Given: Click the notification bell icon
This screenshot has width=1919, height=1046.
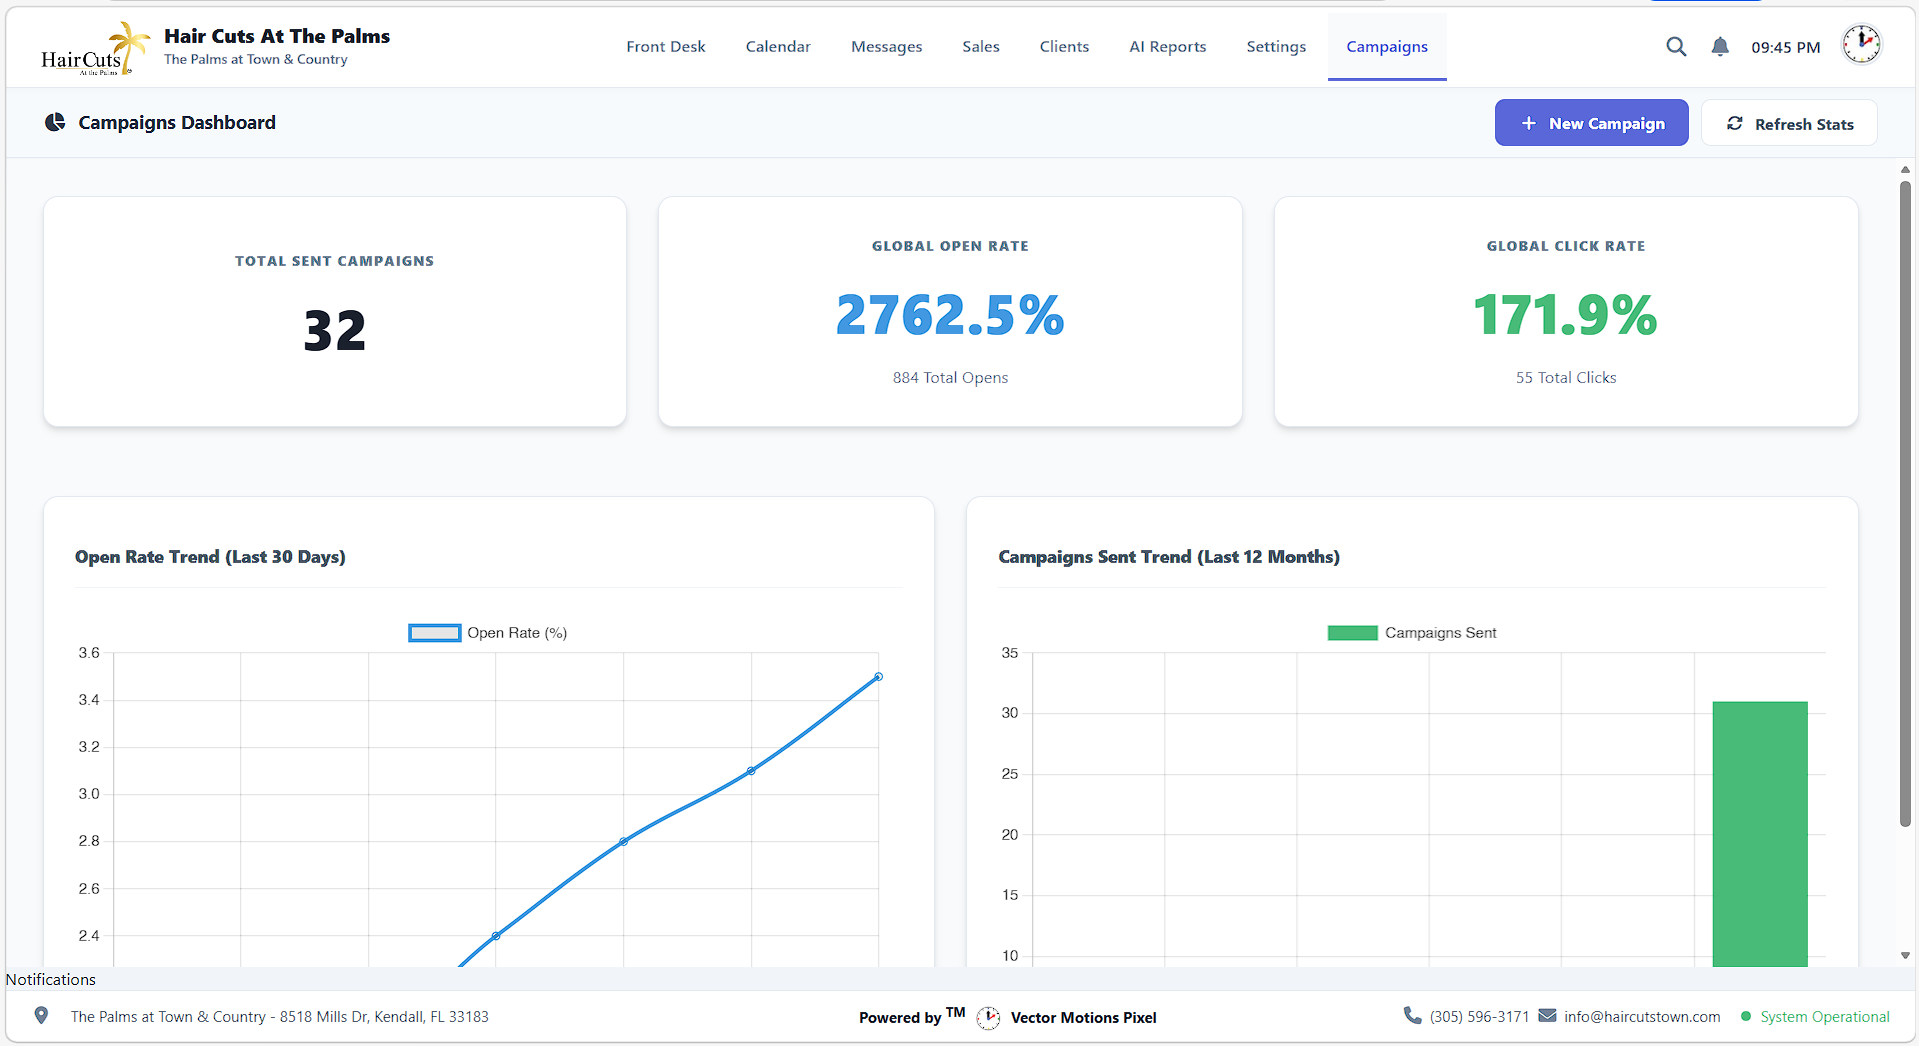Looking at the screenshot, I should tap(1720, 46).
